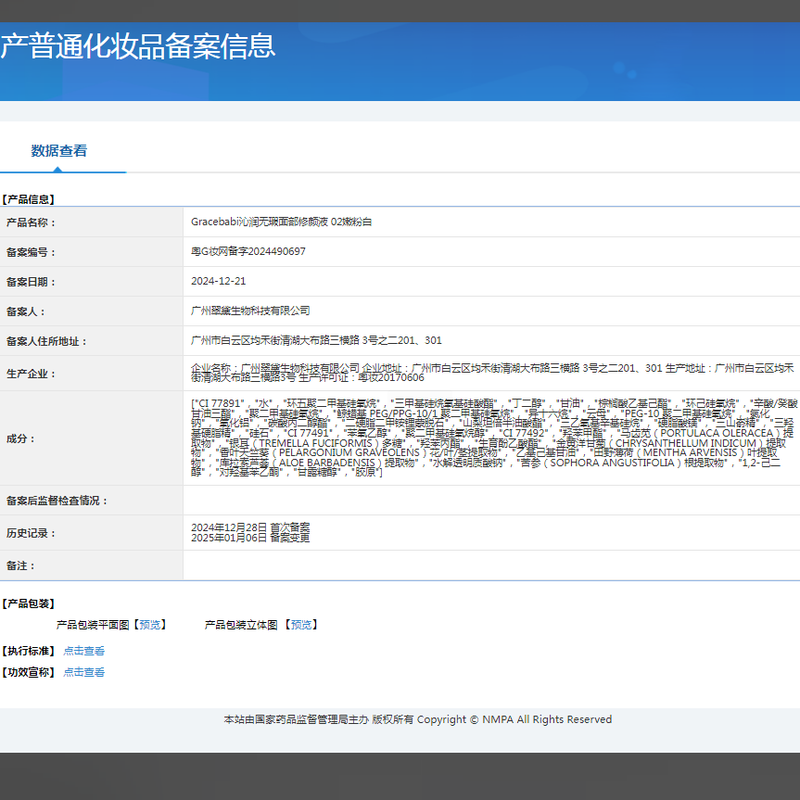Click the 备案人 company name value
Screen dimensions: 800x800
pos(250,311)
